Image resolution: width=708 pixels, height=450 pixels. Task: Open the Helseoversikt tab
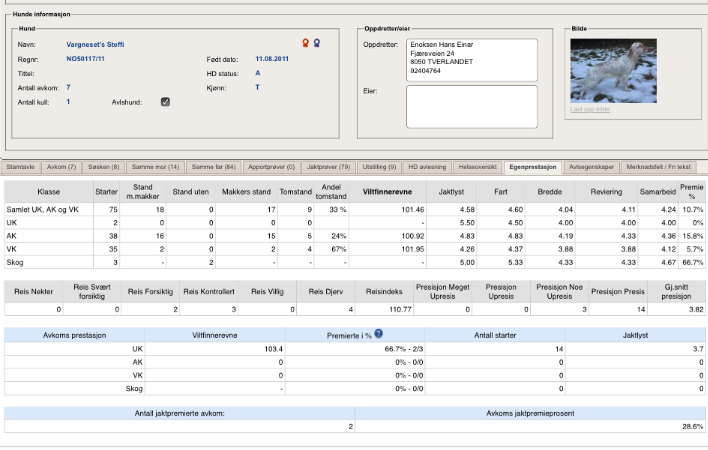point(479,166)
